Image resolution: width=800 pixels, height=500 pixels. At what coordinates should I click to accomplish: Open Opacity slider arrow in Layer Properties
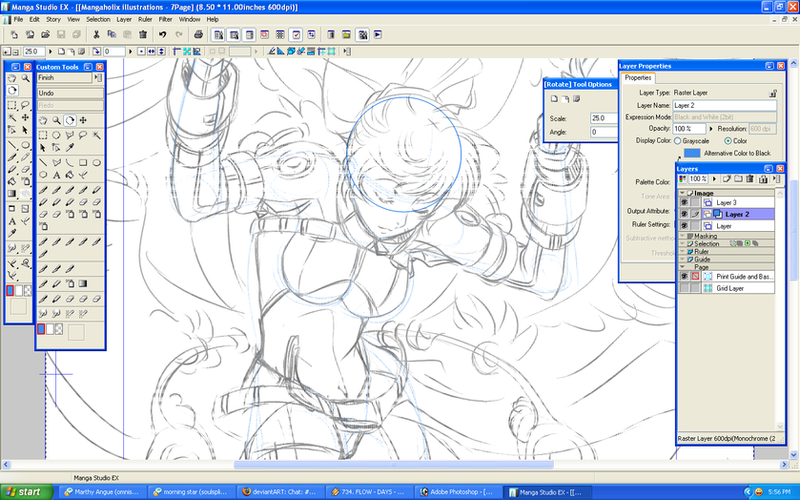point(711,129)
